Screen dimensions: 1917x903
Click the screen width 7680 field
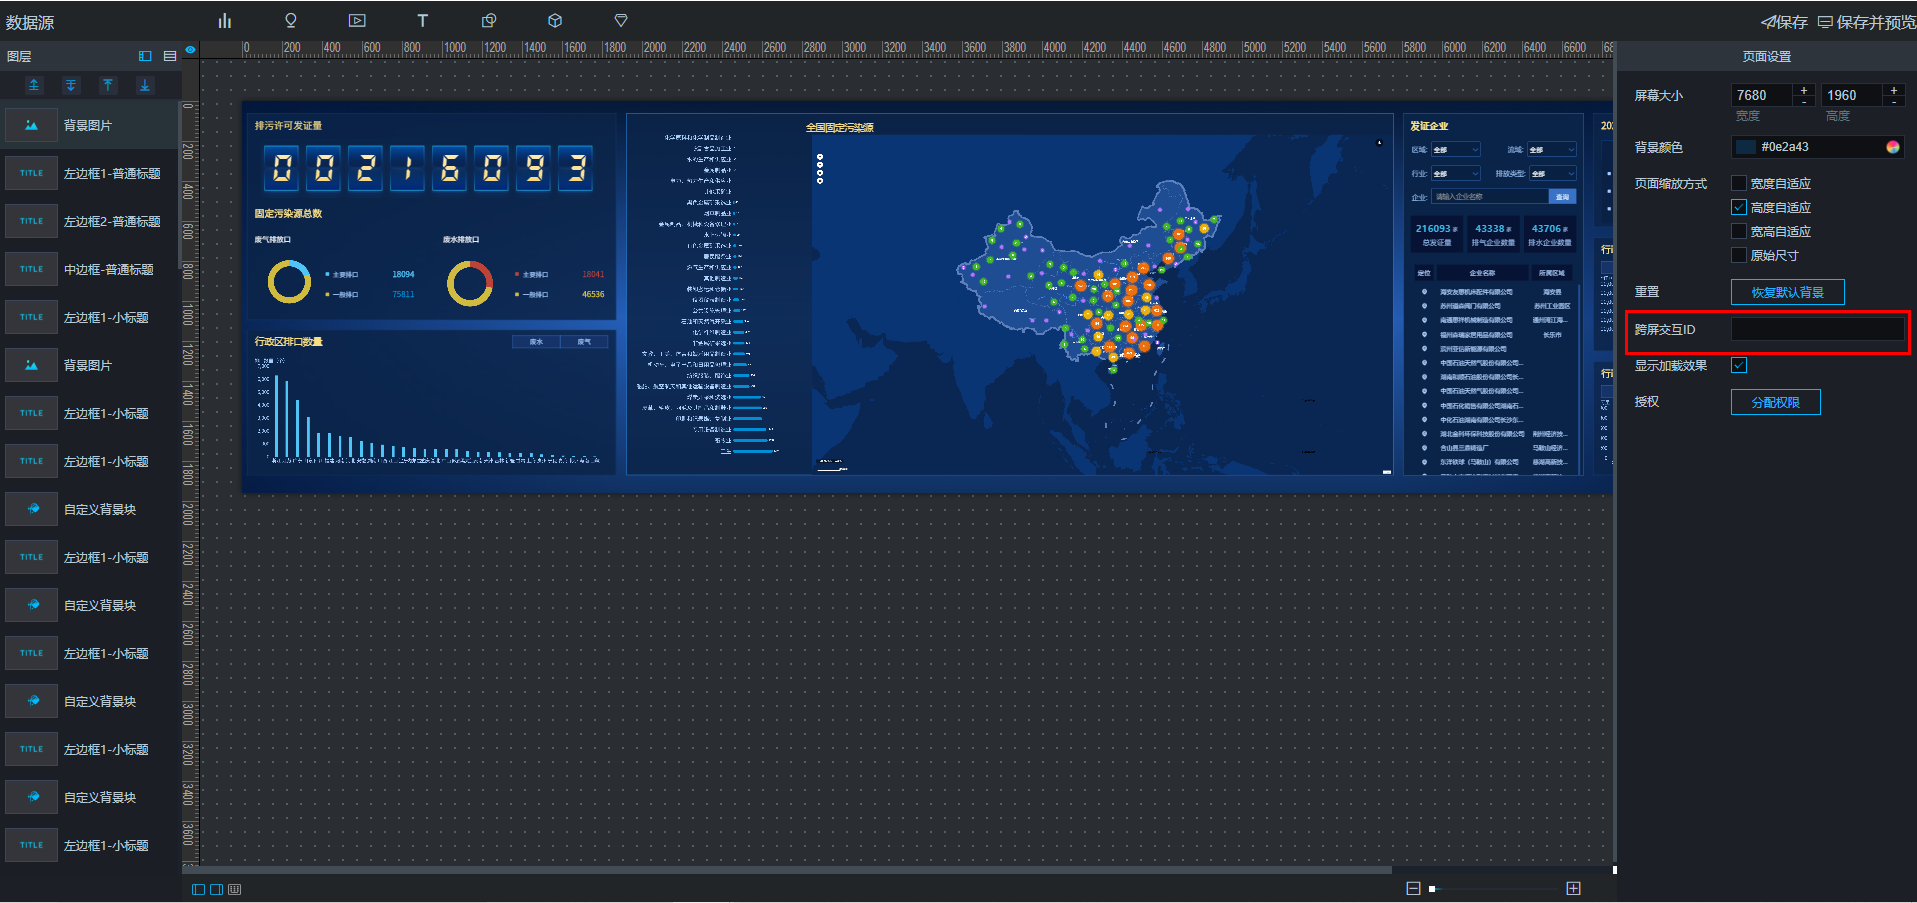click(x=1762, y=95)
